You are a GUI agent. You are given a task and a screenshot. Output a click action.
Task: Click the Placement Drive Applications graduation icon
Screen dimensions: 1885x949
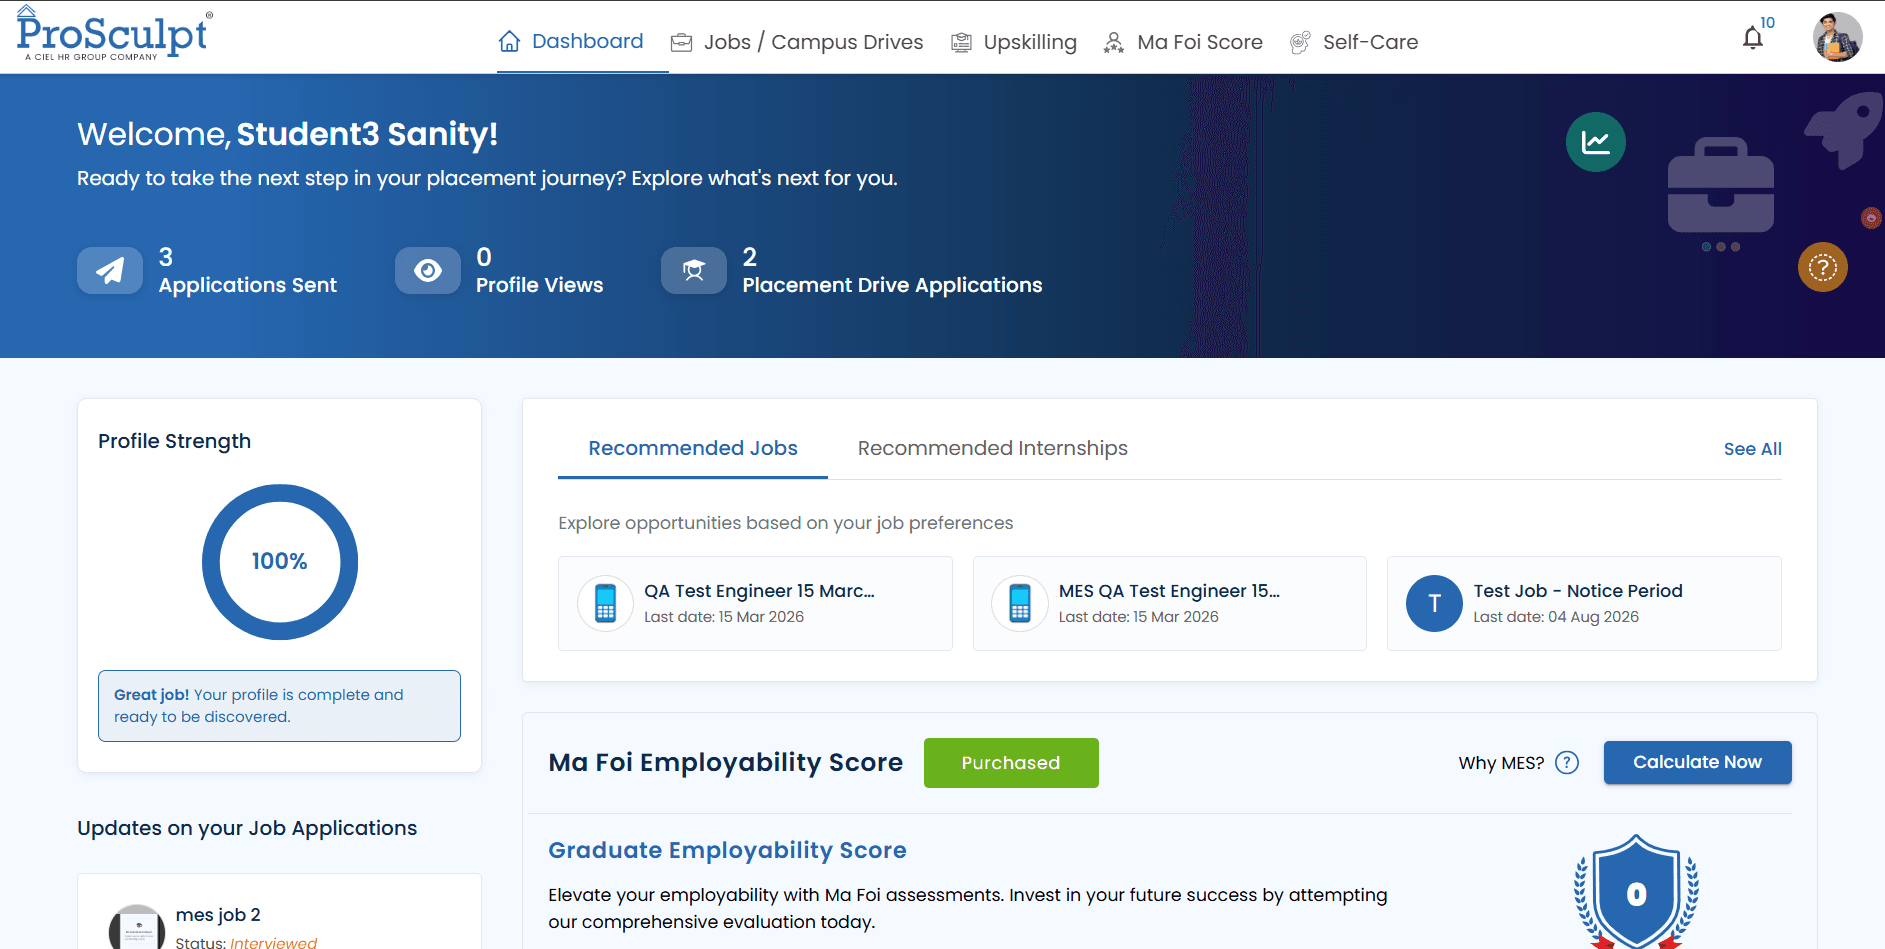(x=694, y=270)
